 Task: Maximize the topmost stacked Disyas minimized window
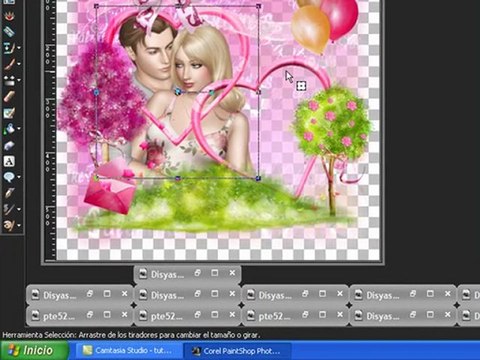click(x=215, y=273)
